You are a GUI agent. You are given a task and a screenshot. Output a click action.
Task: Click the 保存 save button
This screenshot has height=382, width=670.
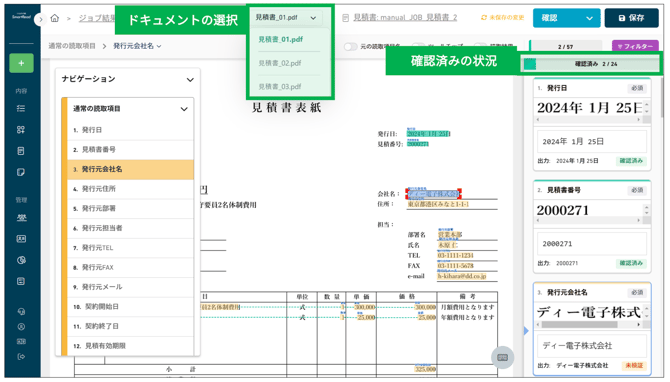[x=632, y=18]
